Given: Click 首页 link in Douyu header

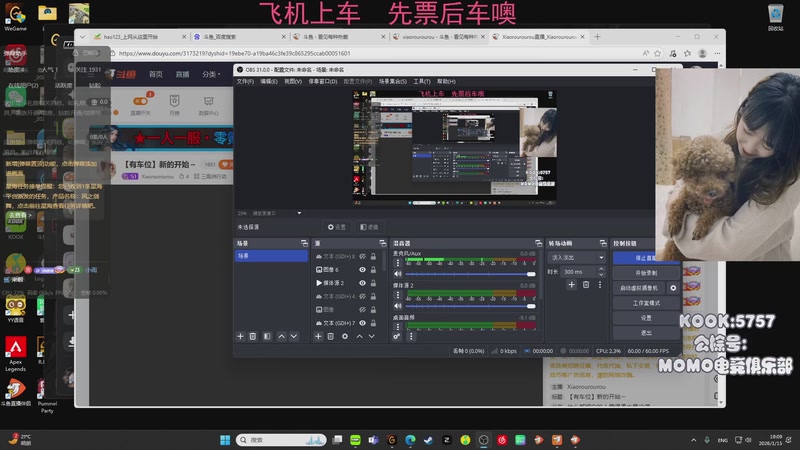Looking at the screenshot, I should click(156, 74).
